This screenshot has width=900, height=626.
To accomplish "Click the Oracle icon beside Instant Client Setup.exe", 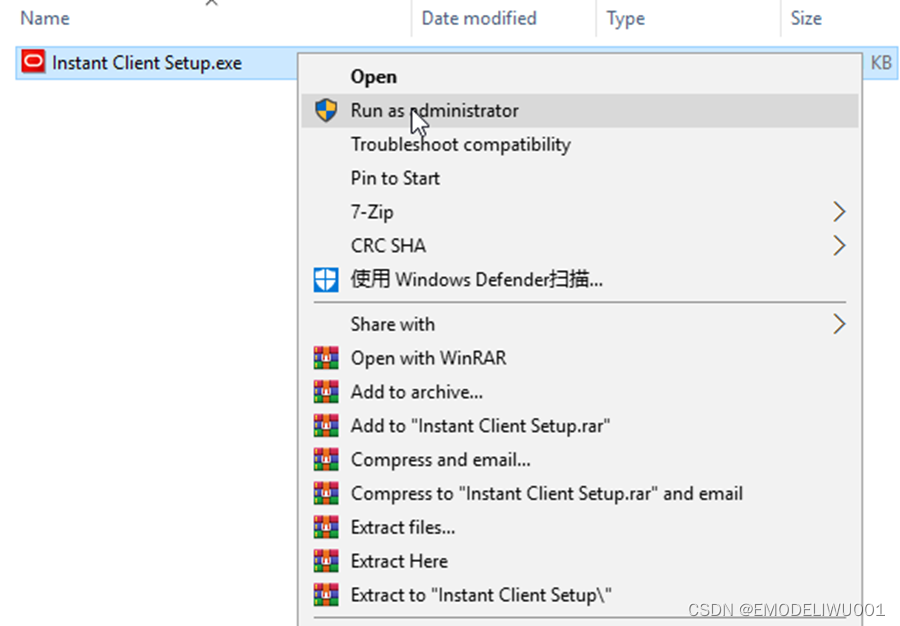I will [33, 63].
